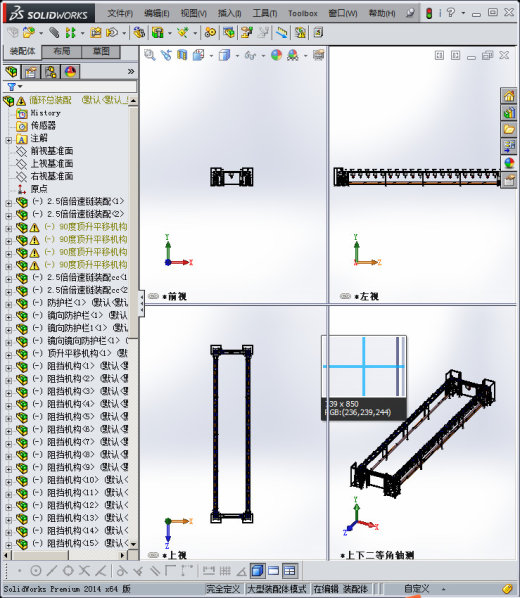The height and width of the screenshot is (598, 520).
Task: Click the 大型装配体模式 status button
Action: tap(277, 589)
